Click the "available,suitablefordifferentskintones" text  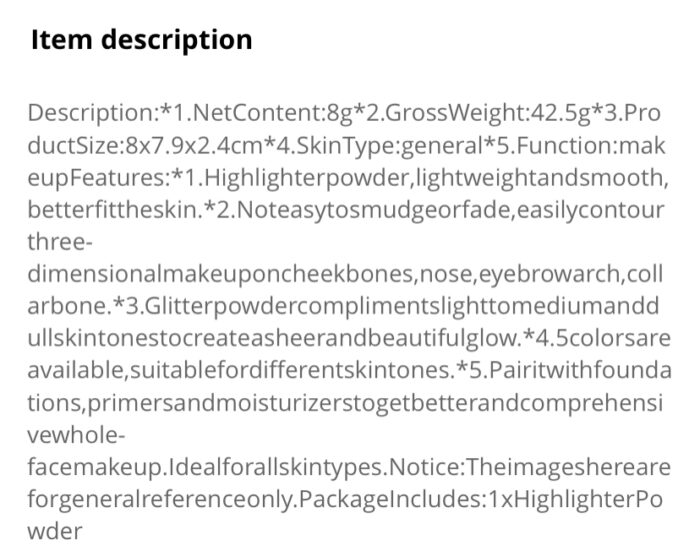tap(239, 371)
